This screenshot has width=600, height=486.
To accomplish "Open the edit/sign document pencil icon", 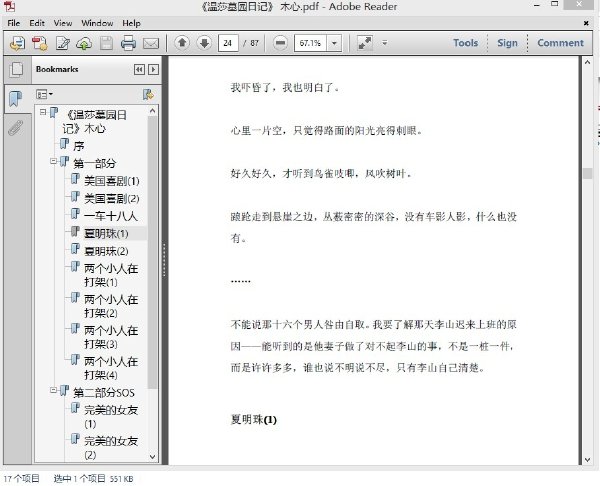I will pos(62,43).
